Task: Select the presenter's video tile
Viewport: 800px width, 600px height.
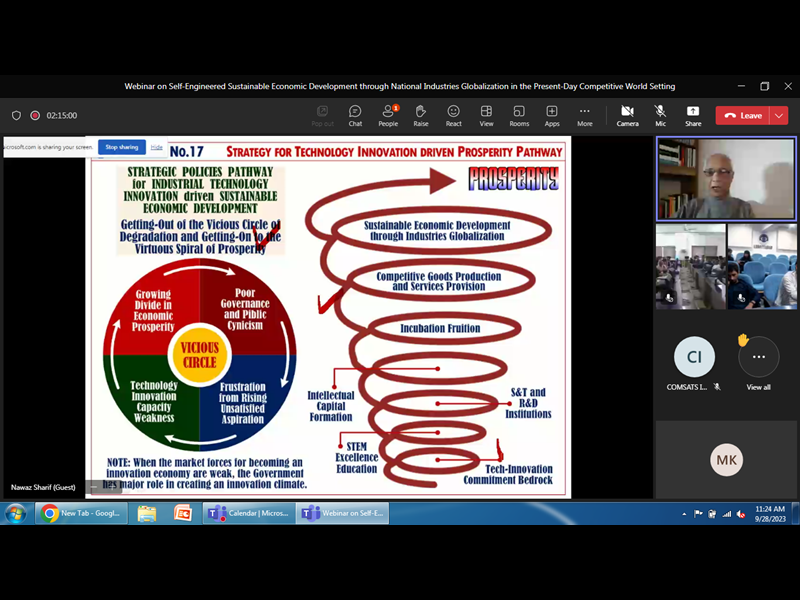Action: [x=726, y=179]
